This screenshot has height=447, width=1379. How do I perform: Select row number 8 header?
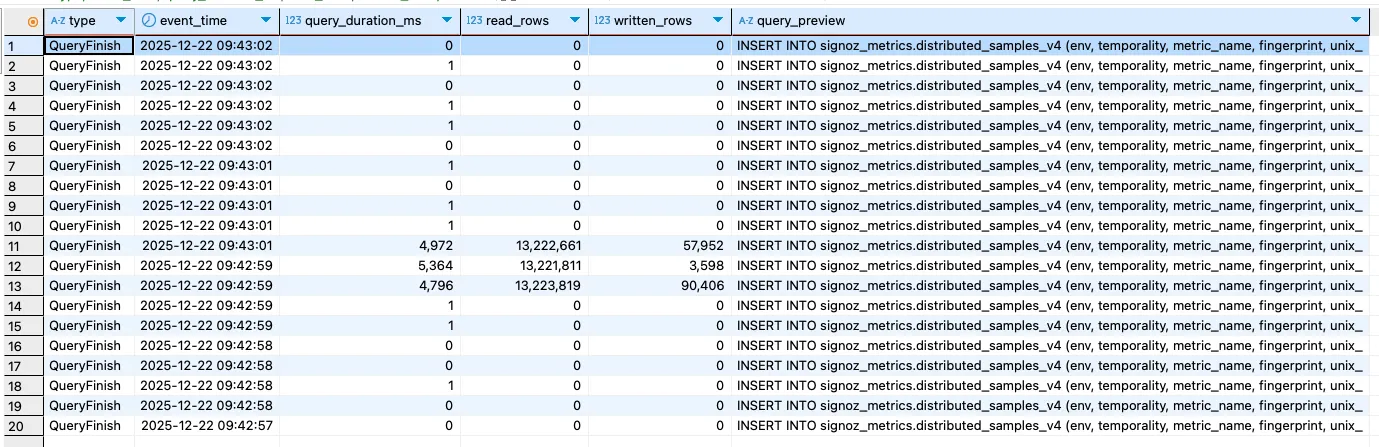click(22, 185)
